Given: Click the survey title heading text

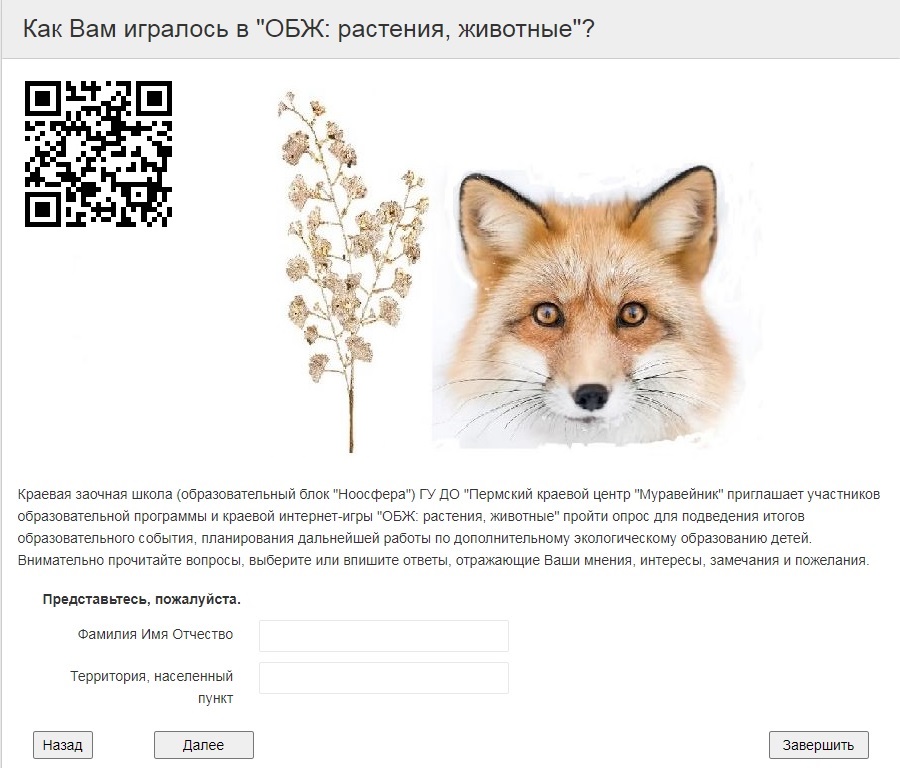Looking at the screenshot, I should (308, 28).
